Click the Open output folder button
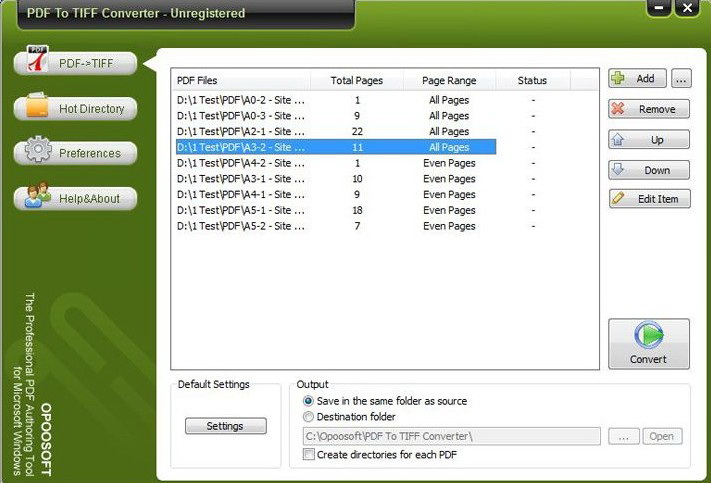The height and width of the screenshot is (483, 711). pyautogui.click(x=662, y=436)
